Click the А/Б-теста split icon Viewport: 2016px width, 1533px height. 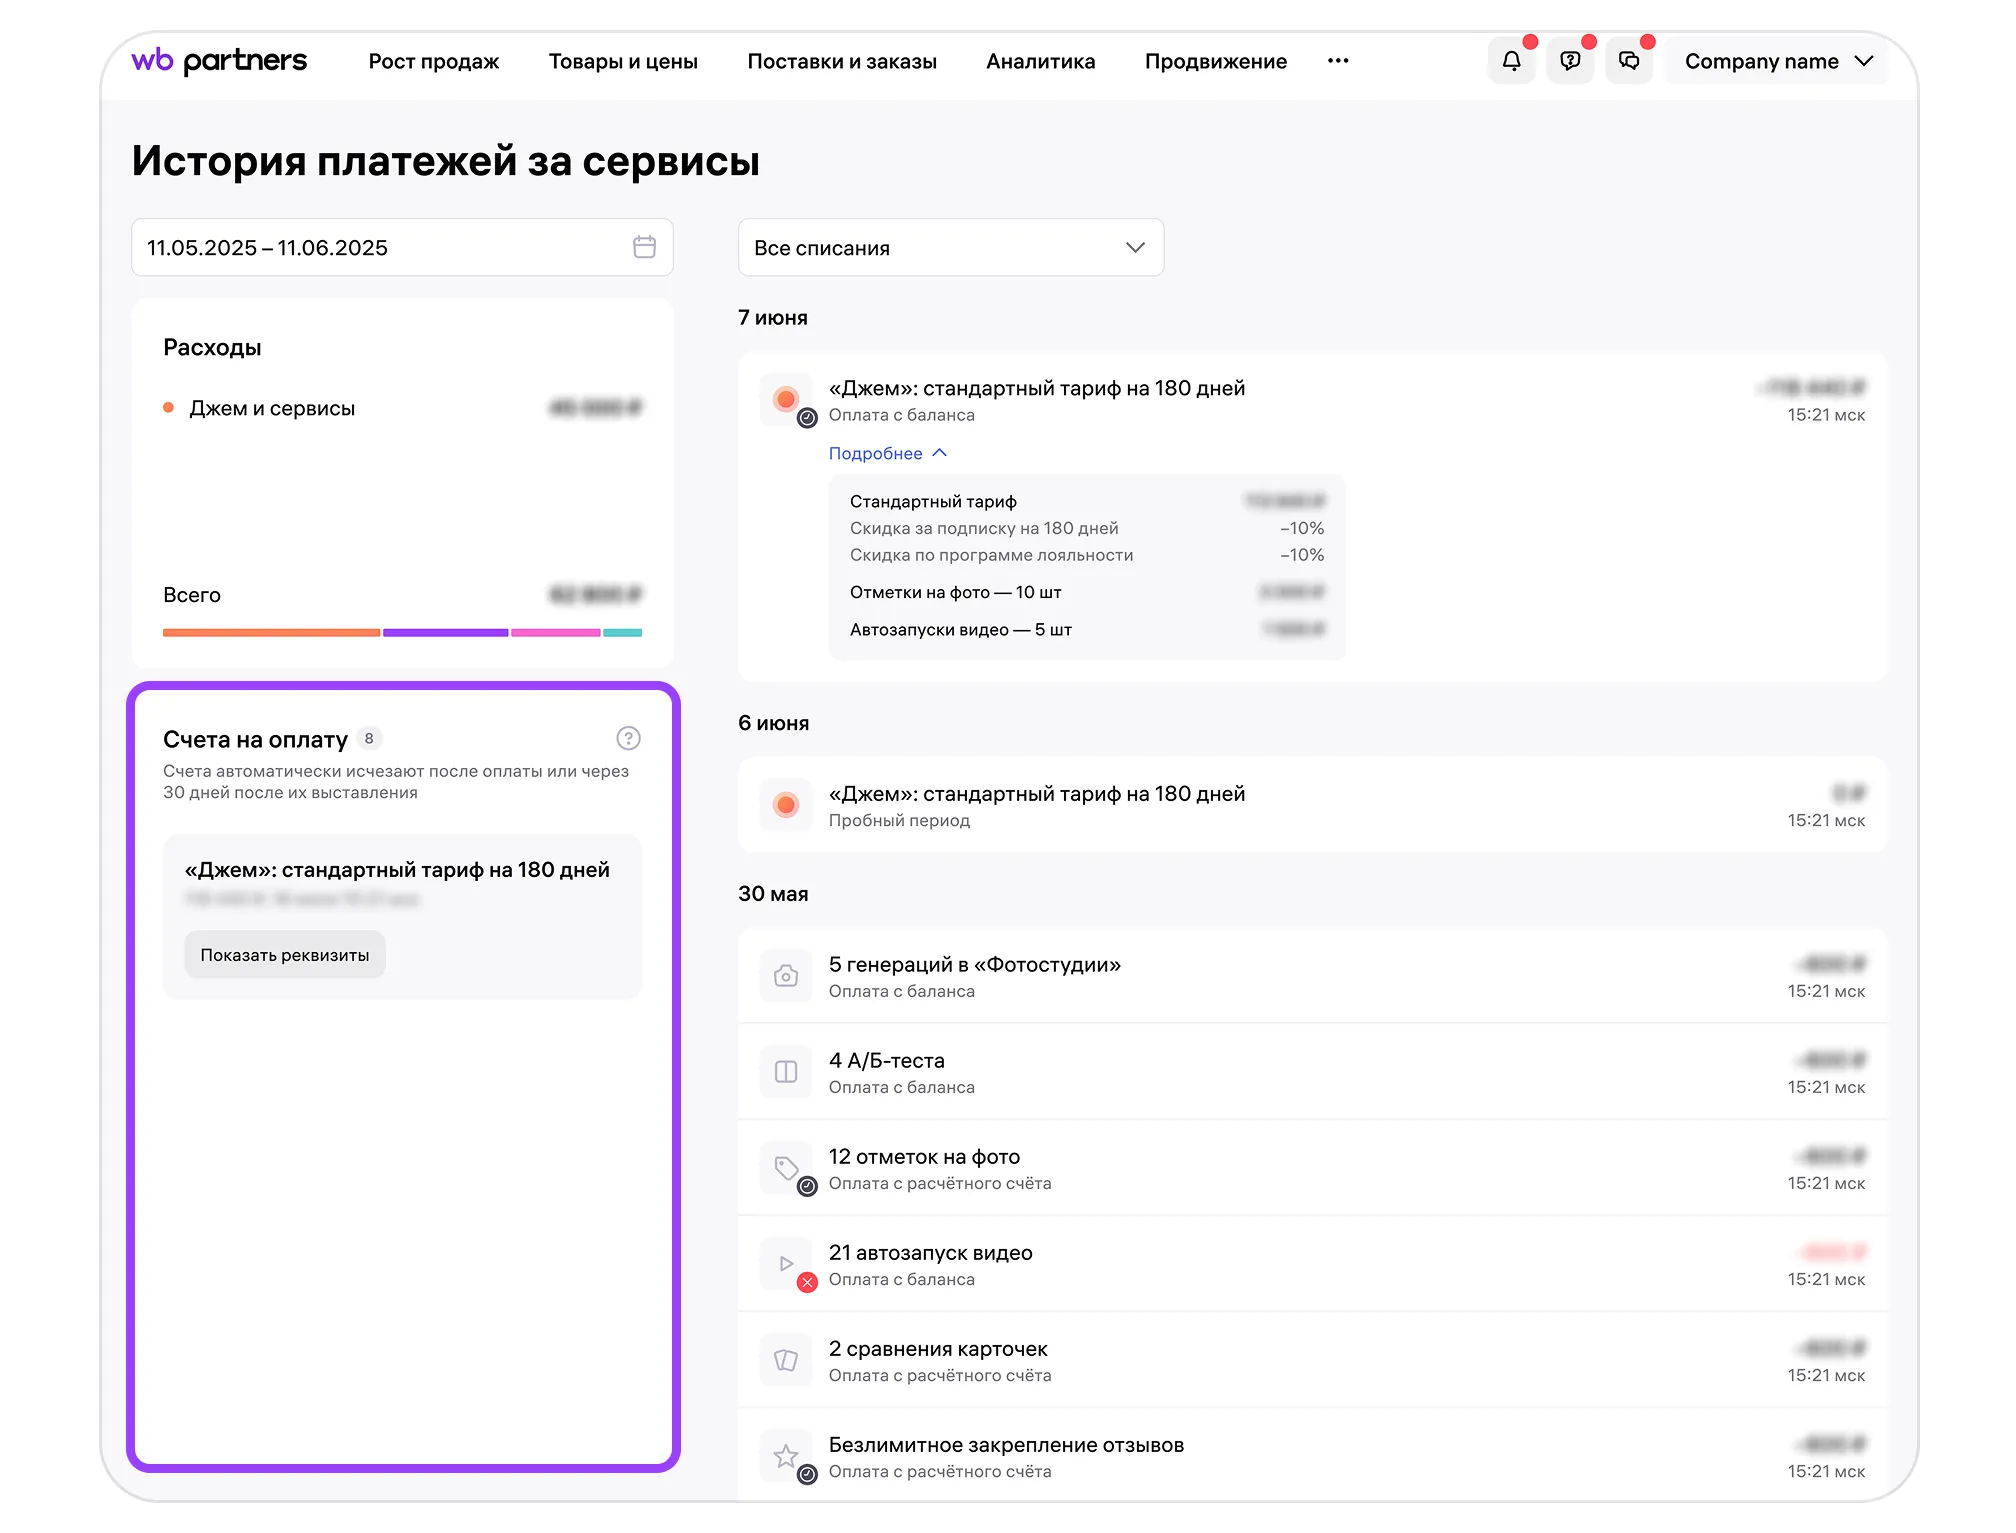(x=786, y=1072)
